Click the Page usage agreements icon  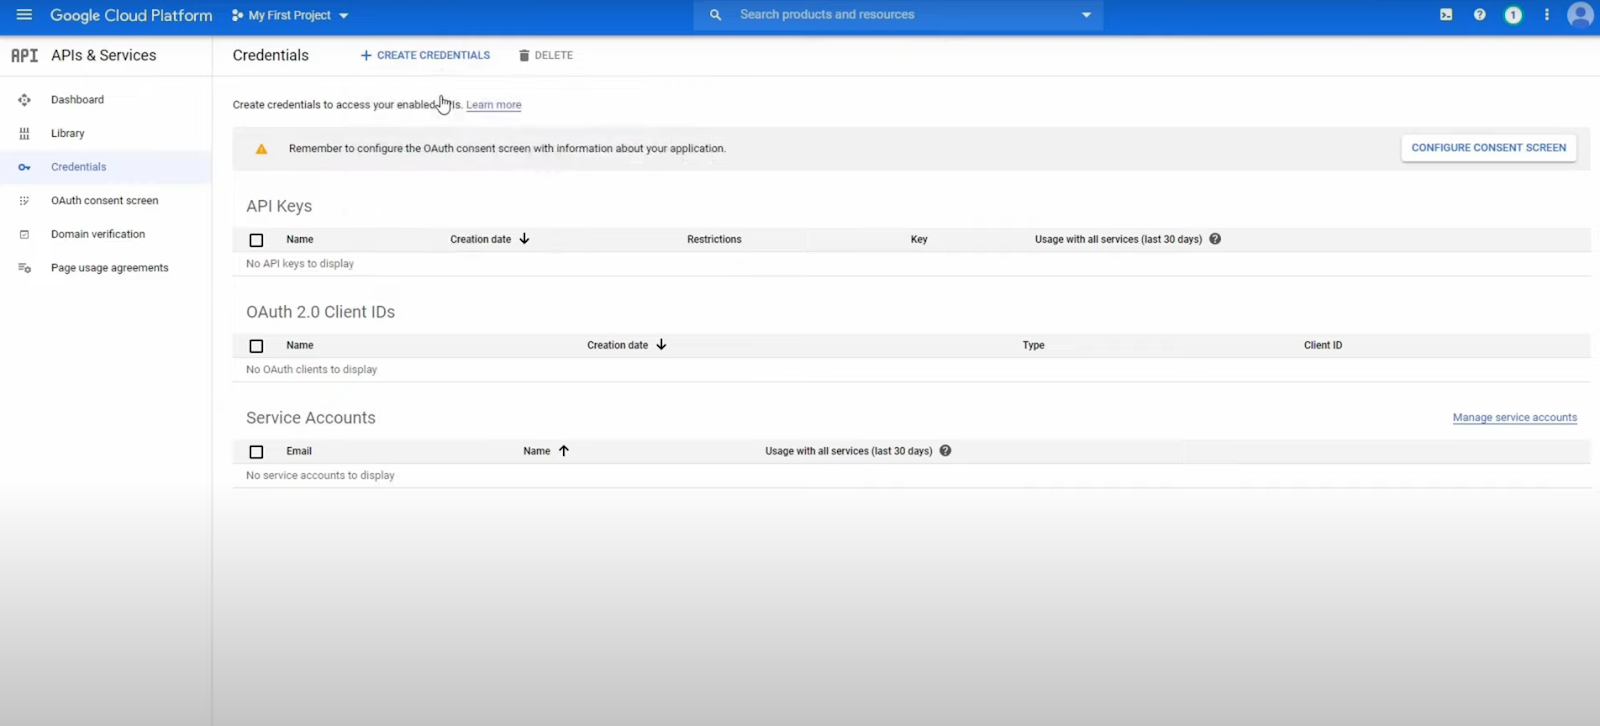pyautogui.click(x=24, y=268)
